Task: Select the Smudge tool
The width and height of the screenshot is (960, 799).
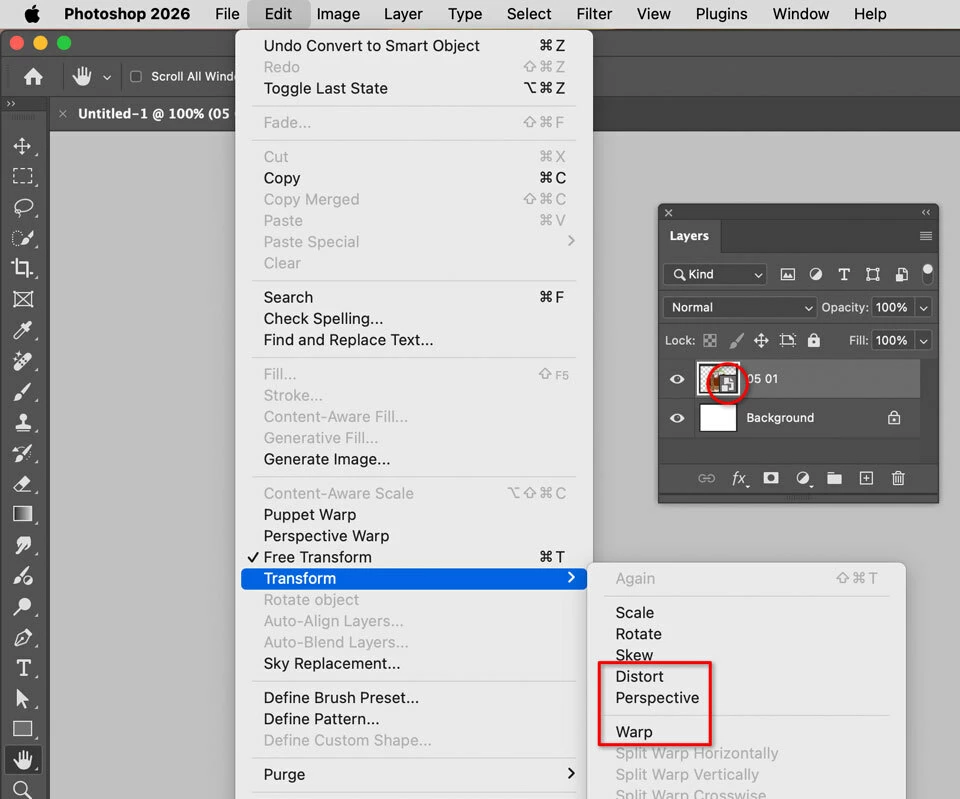Action: (23, 545)
